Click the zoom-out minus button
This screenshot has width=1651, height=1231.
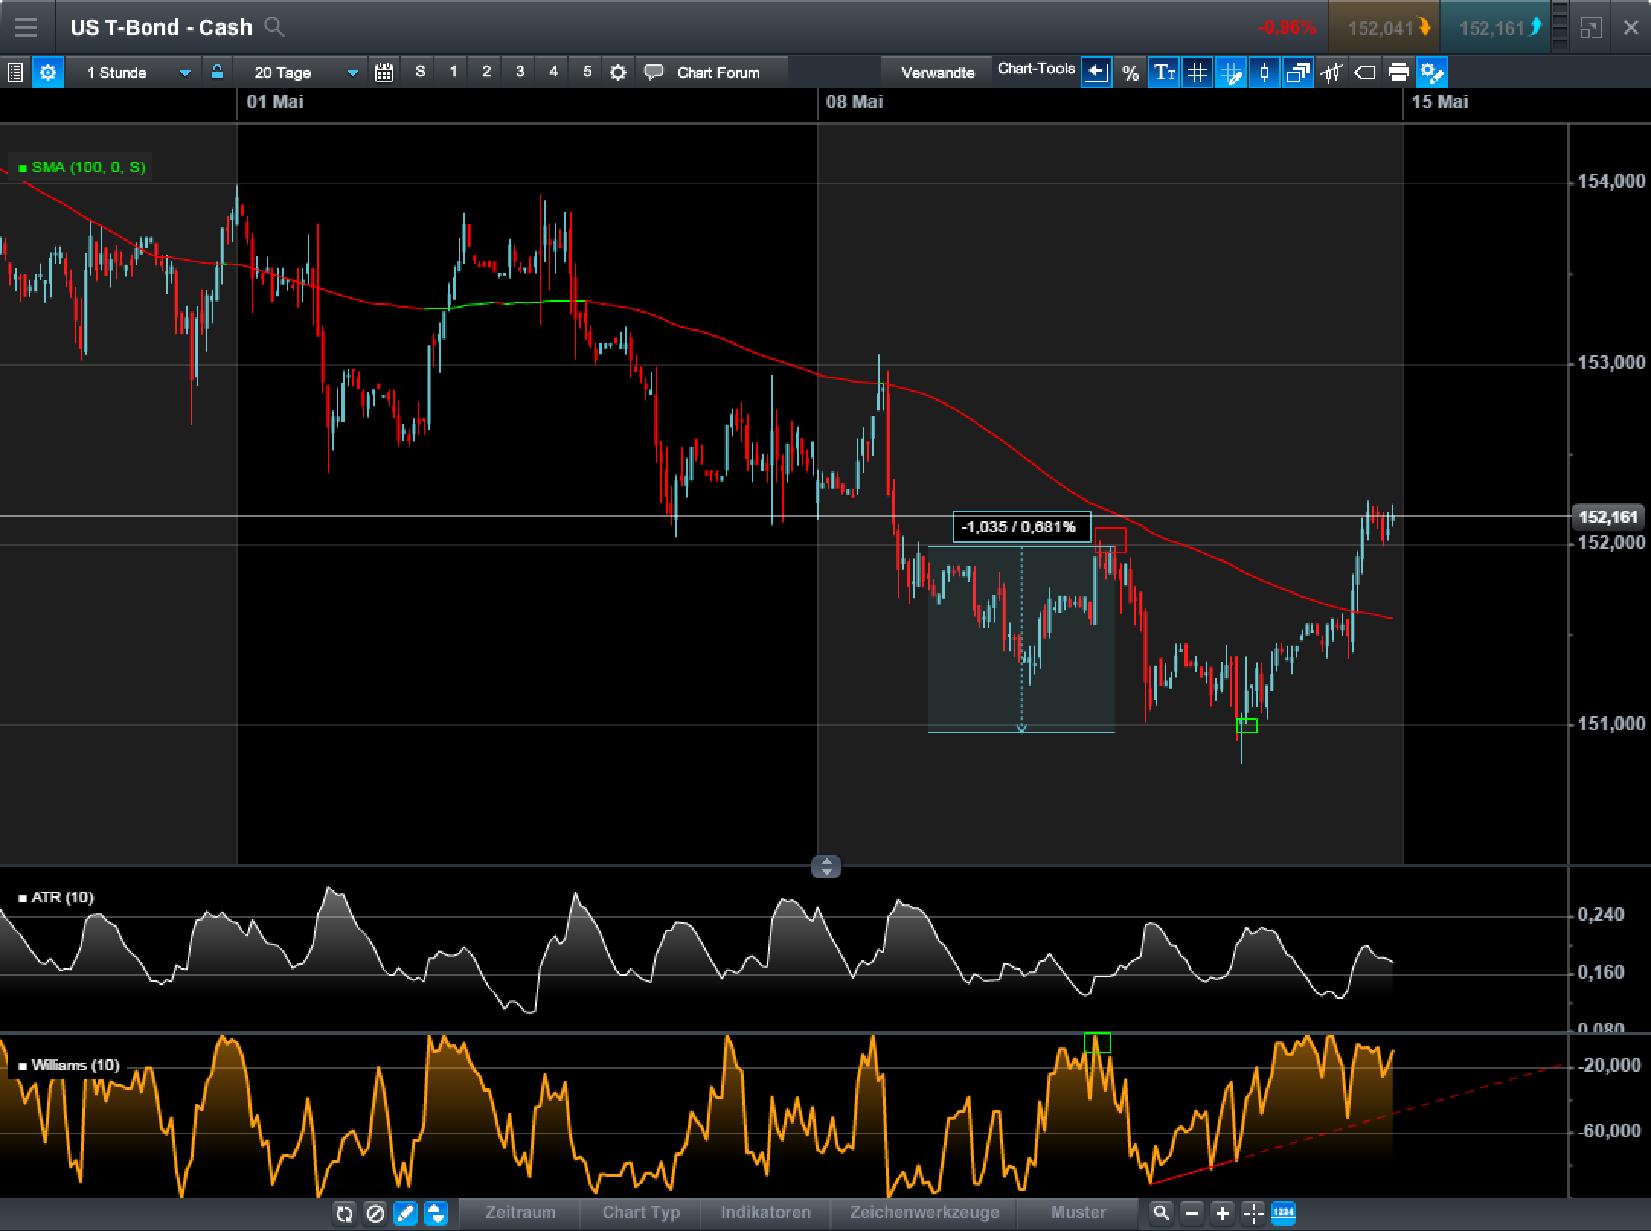pyautogui.click(x=1192, y=1213)
